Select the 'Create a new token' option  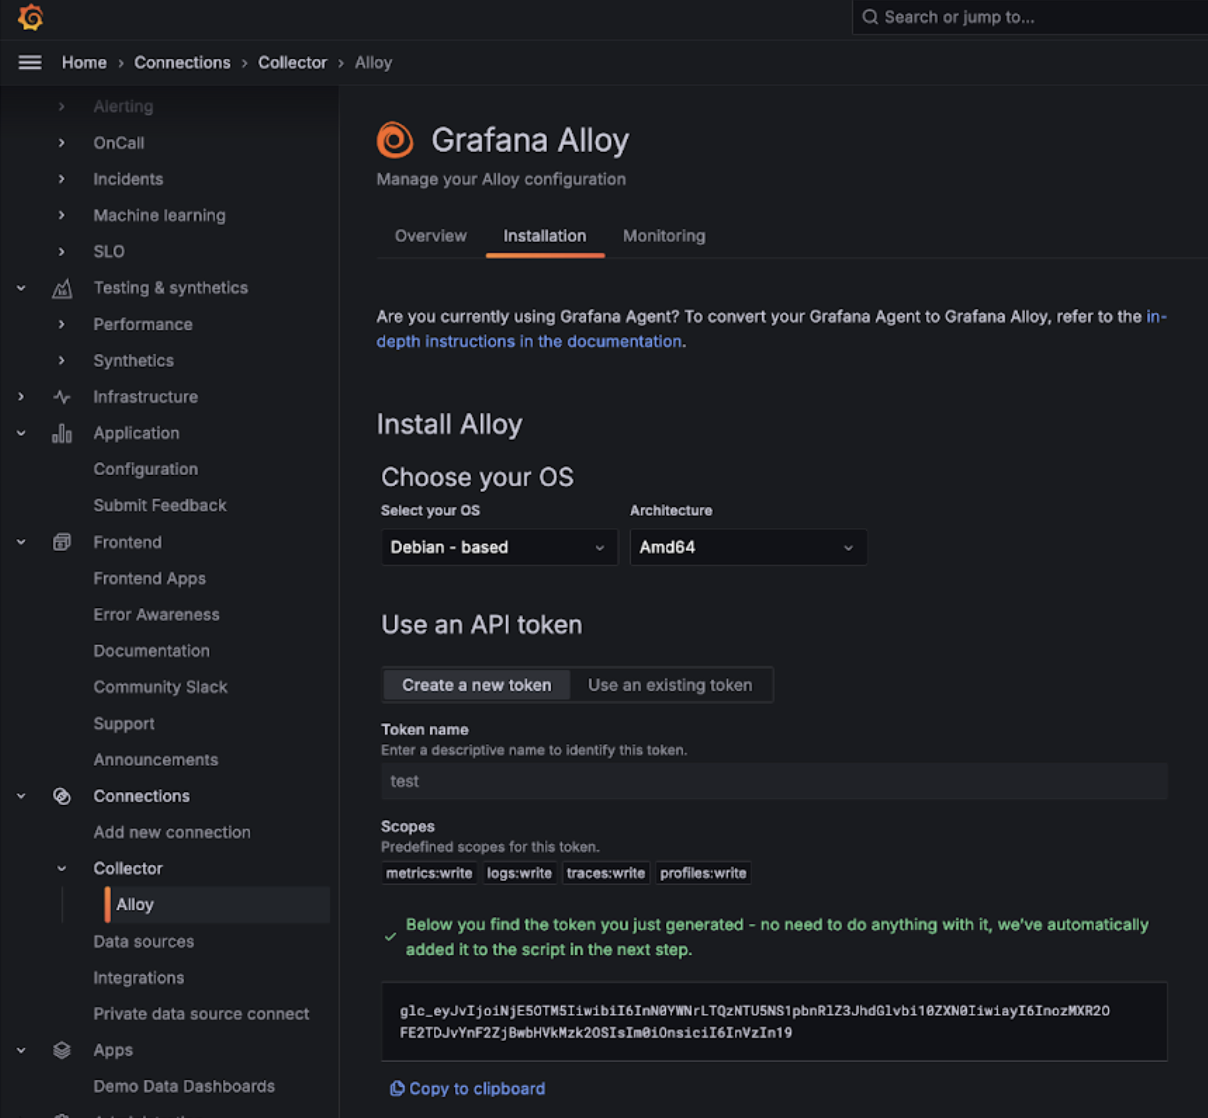tap(476, 685)
